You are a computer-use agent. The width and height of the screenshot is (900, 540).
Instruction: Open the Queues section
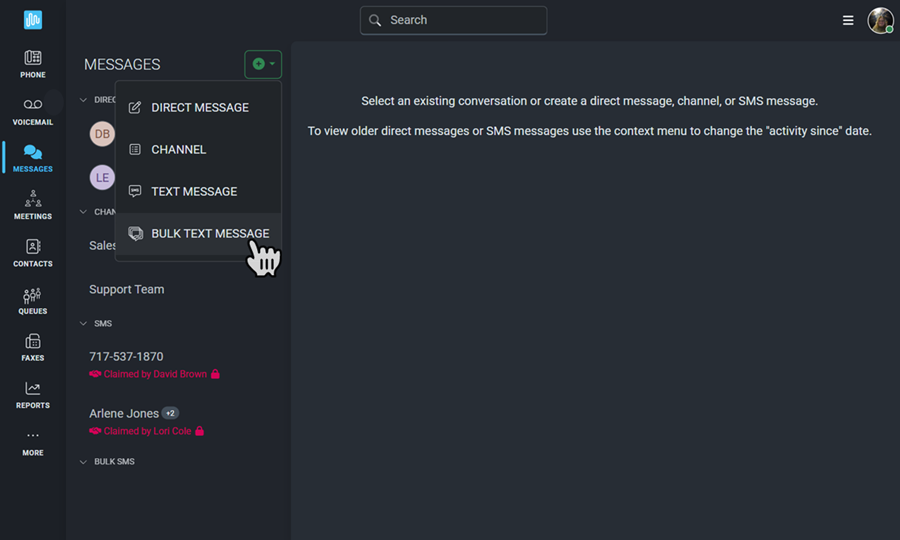33,301
